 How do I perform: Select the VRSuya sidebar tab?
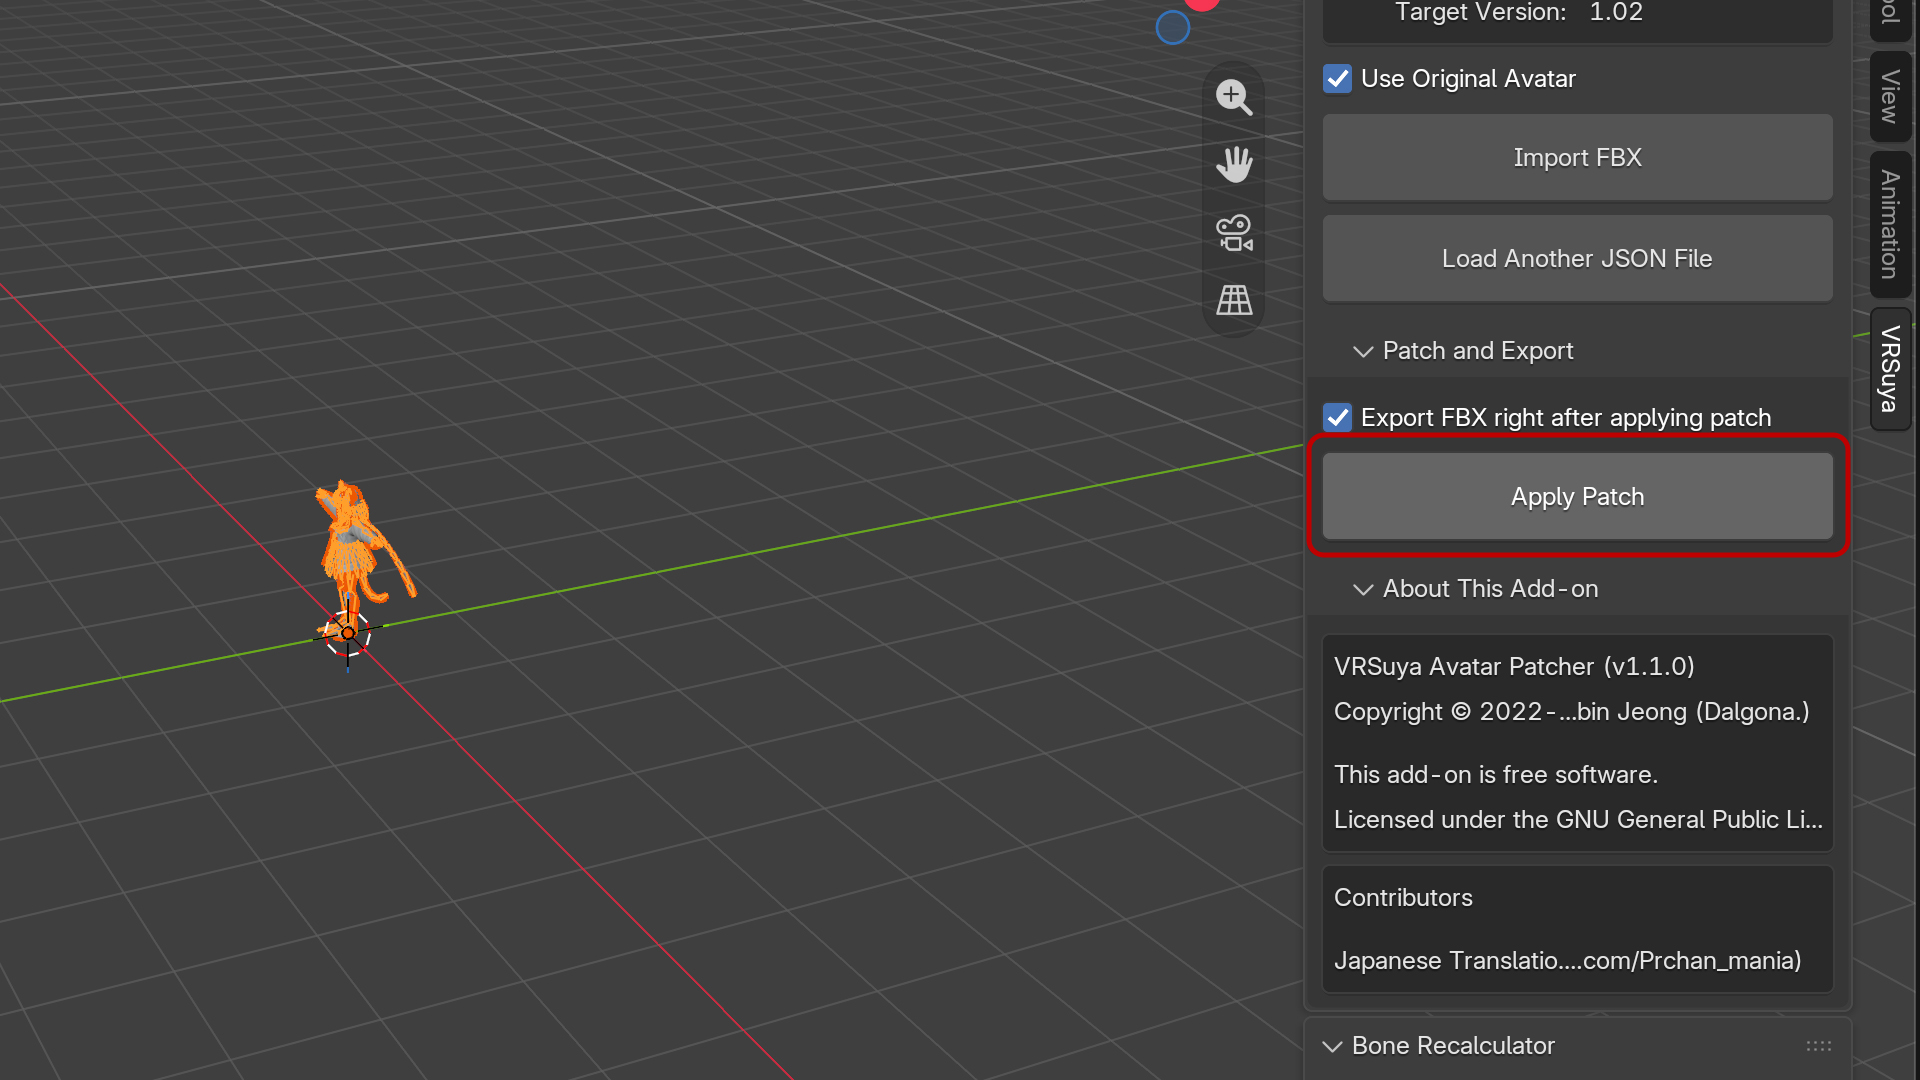tap(1889, 369)
